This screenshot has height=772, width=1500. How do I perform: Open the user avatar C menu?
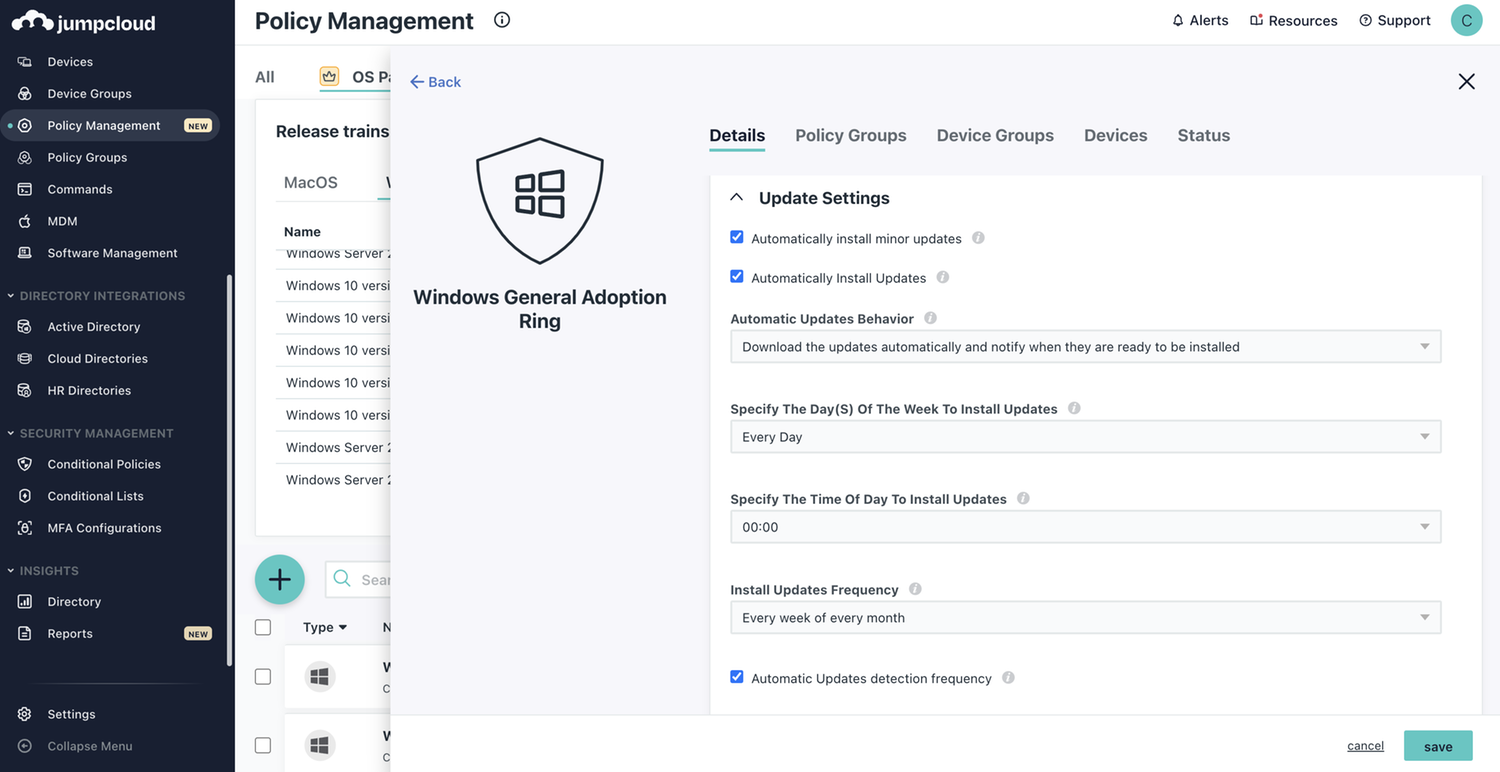coord(1467,20)
